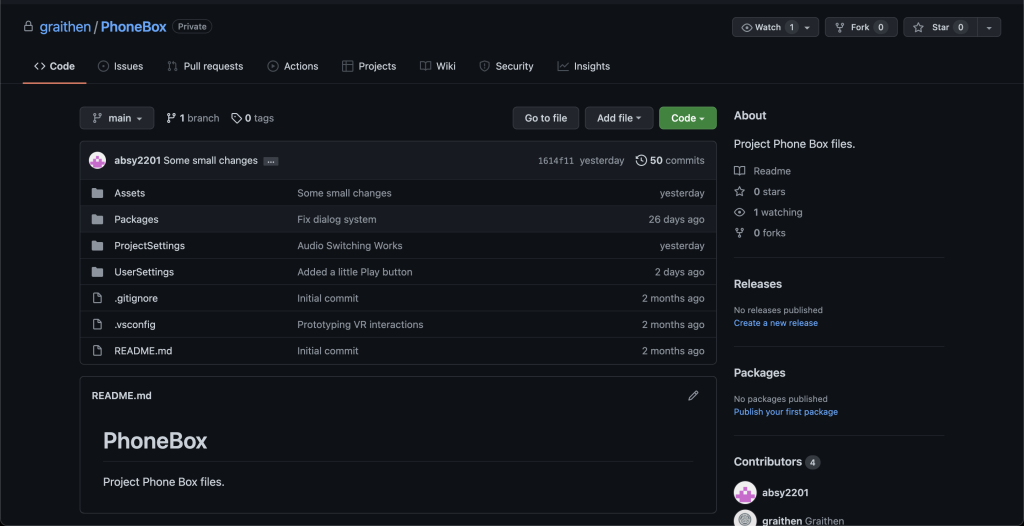This screenshot has height=526, width=1024.
Task: Click the .vsconfig file icon
Action: [97, 325]
